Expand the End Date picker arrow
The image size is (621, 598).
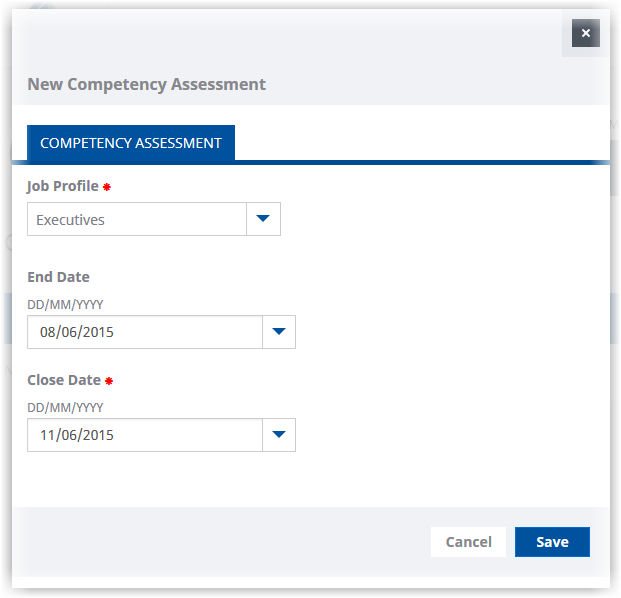click(278, 332)
